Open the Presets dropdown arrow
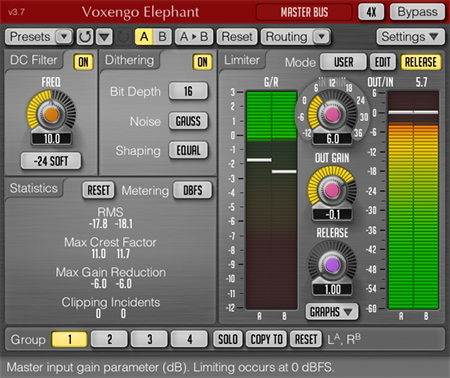 [x=64, y=37]
